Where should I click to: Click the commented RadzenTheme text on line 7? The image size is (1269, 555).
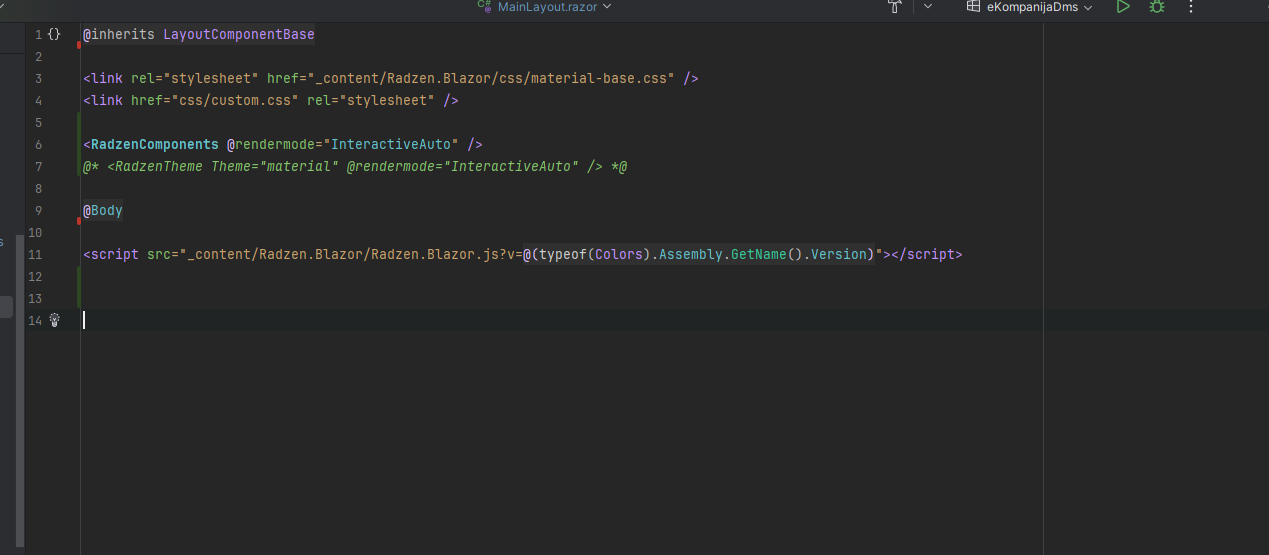coord(355,166)
